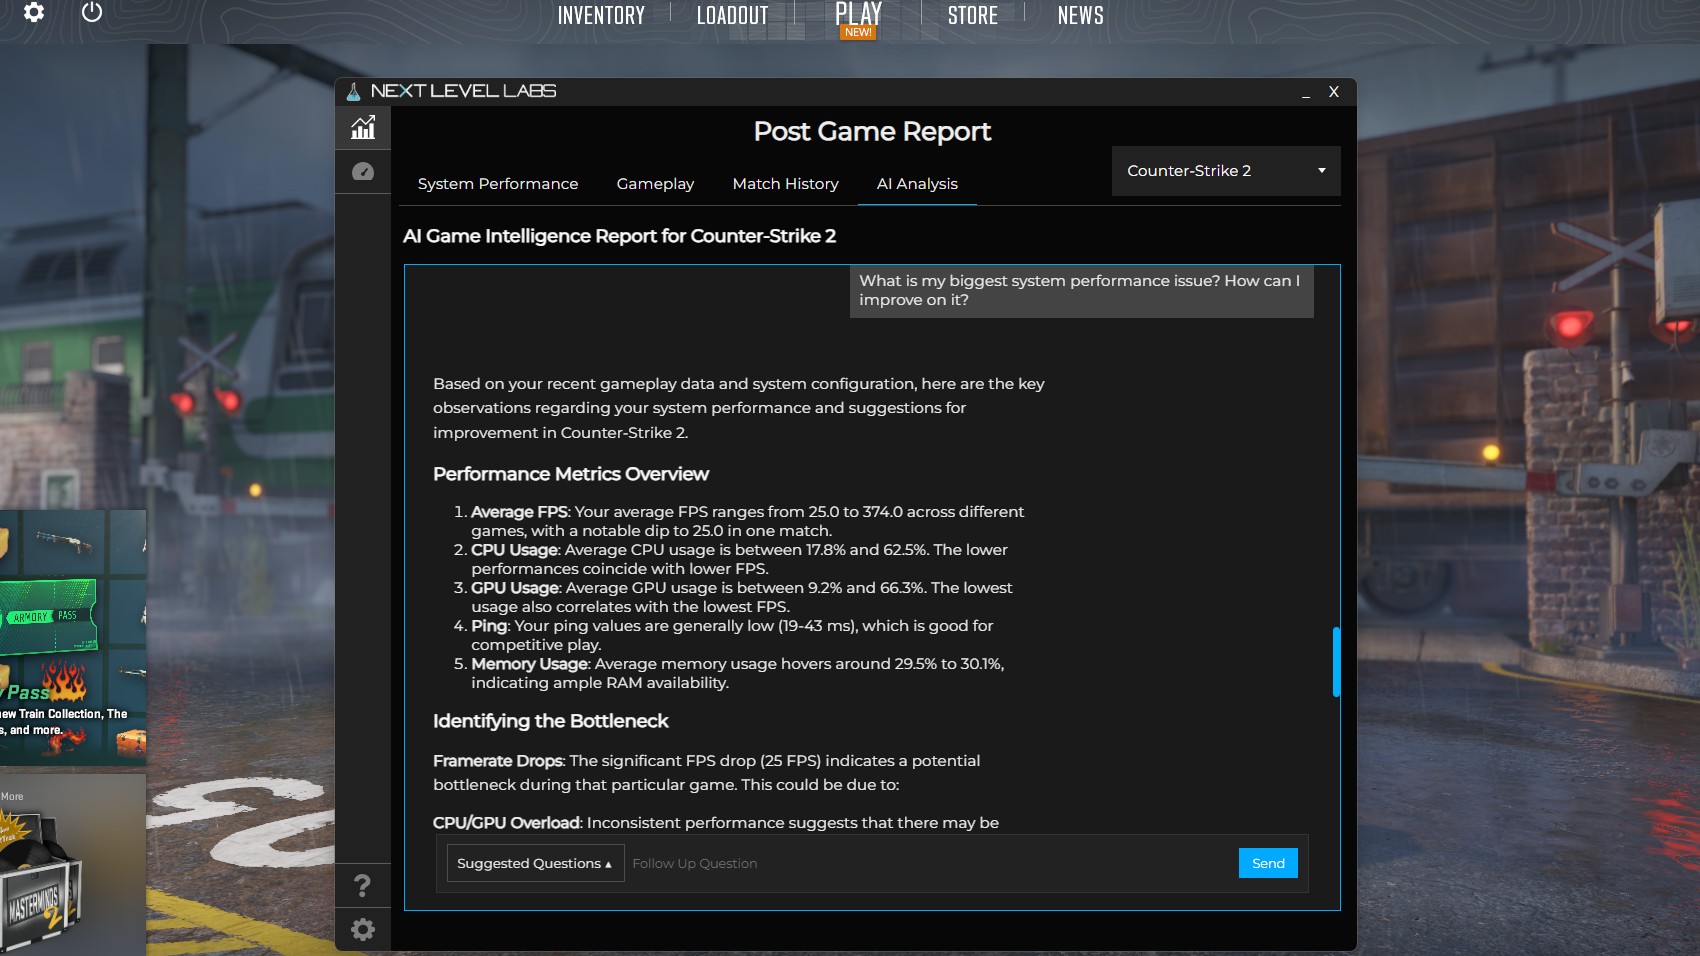The image size is (1700, 956).
Task: Switch to the System Performance tab
Action: point(498,184)
